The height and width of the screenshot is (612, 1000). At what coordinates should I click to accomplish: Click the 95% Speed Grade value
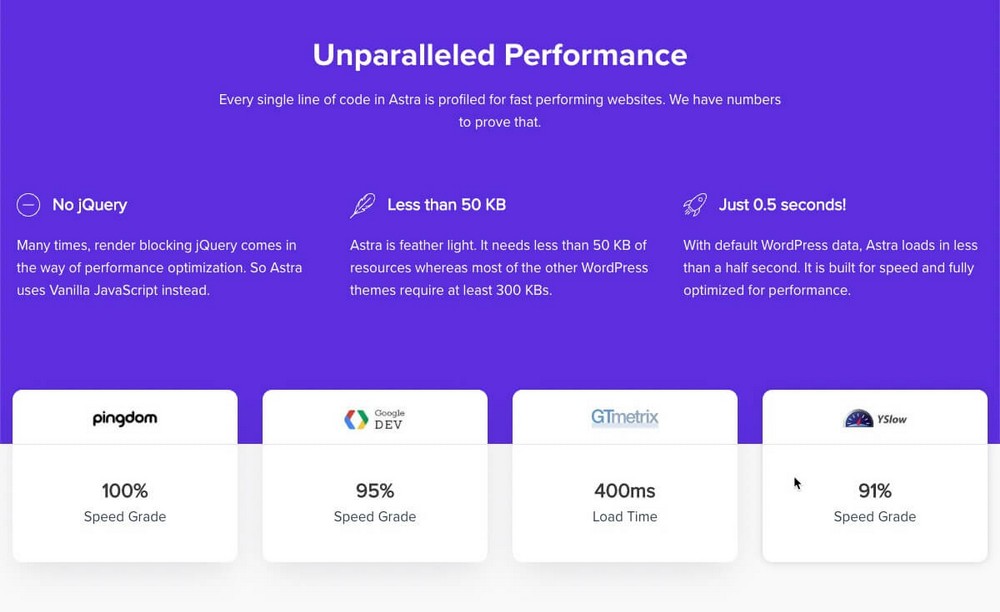(x=375, y=491)
